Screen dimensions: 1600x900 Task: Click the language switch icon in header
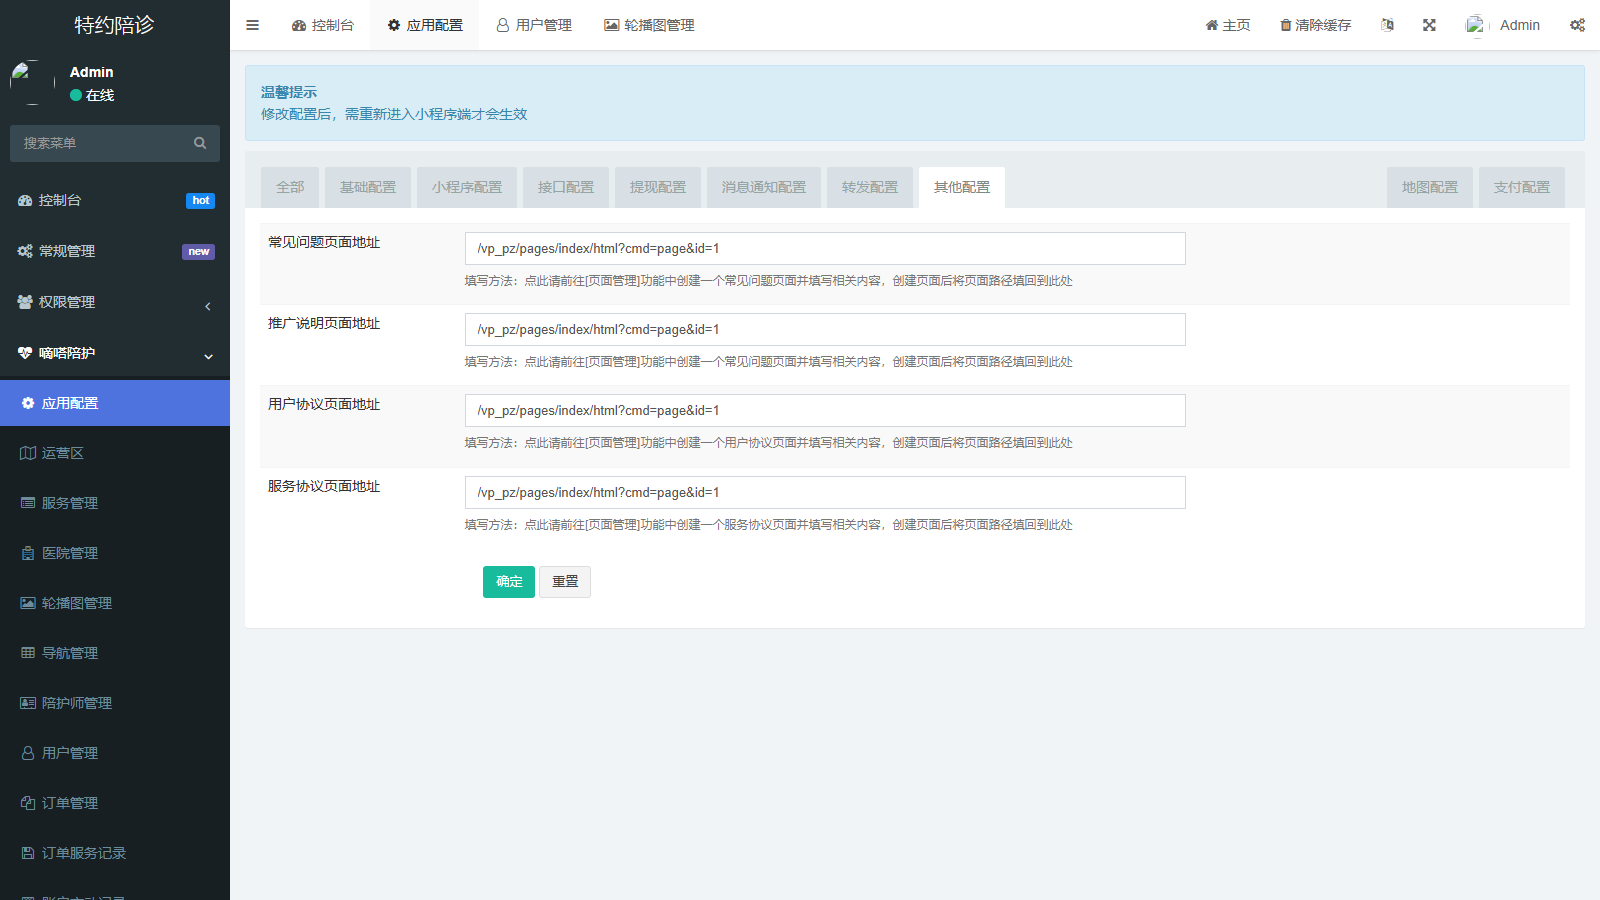click(1387, 25)
